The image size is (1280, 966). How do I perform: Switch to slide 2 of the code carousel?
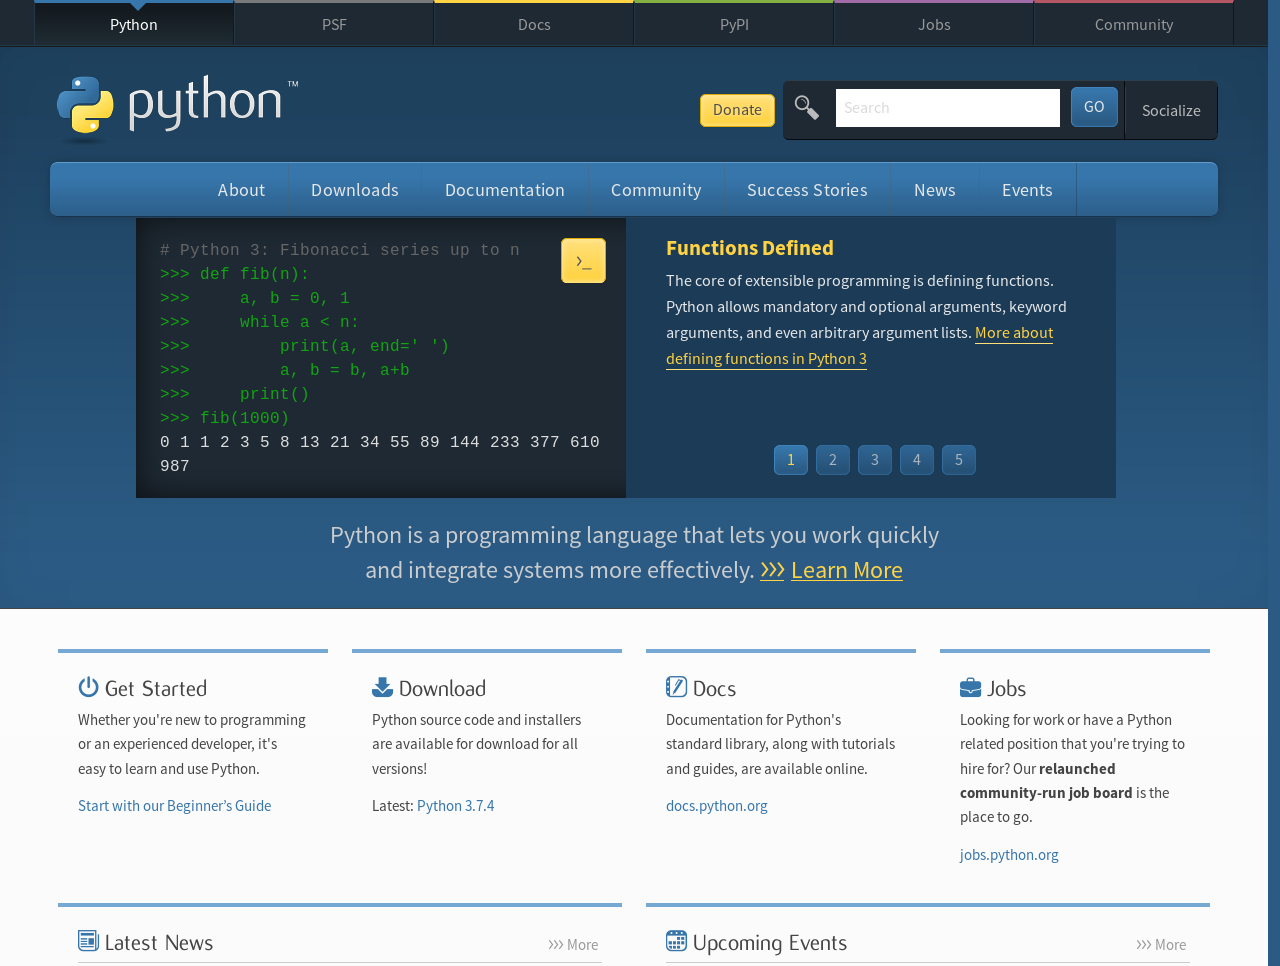(x=833, y=460)
